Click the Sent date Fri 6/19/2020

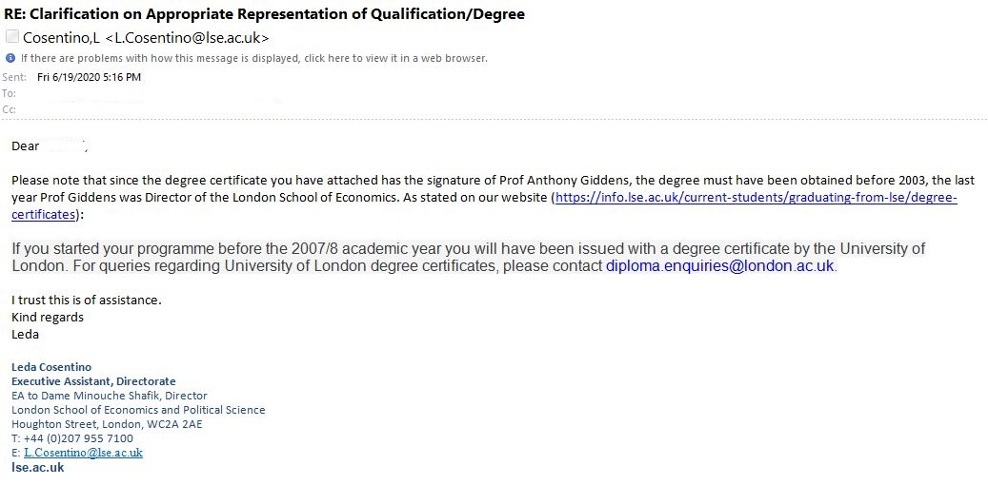click(x=89, y=77)
